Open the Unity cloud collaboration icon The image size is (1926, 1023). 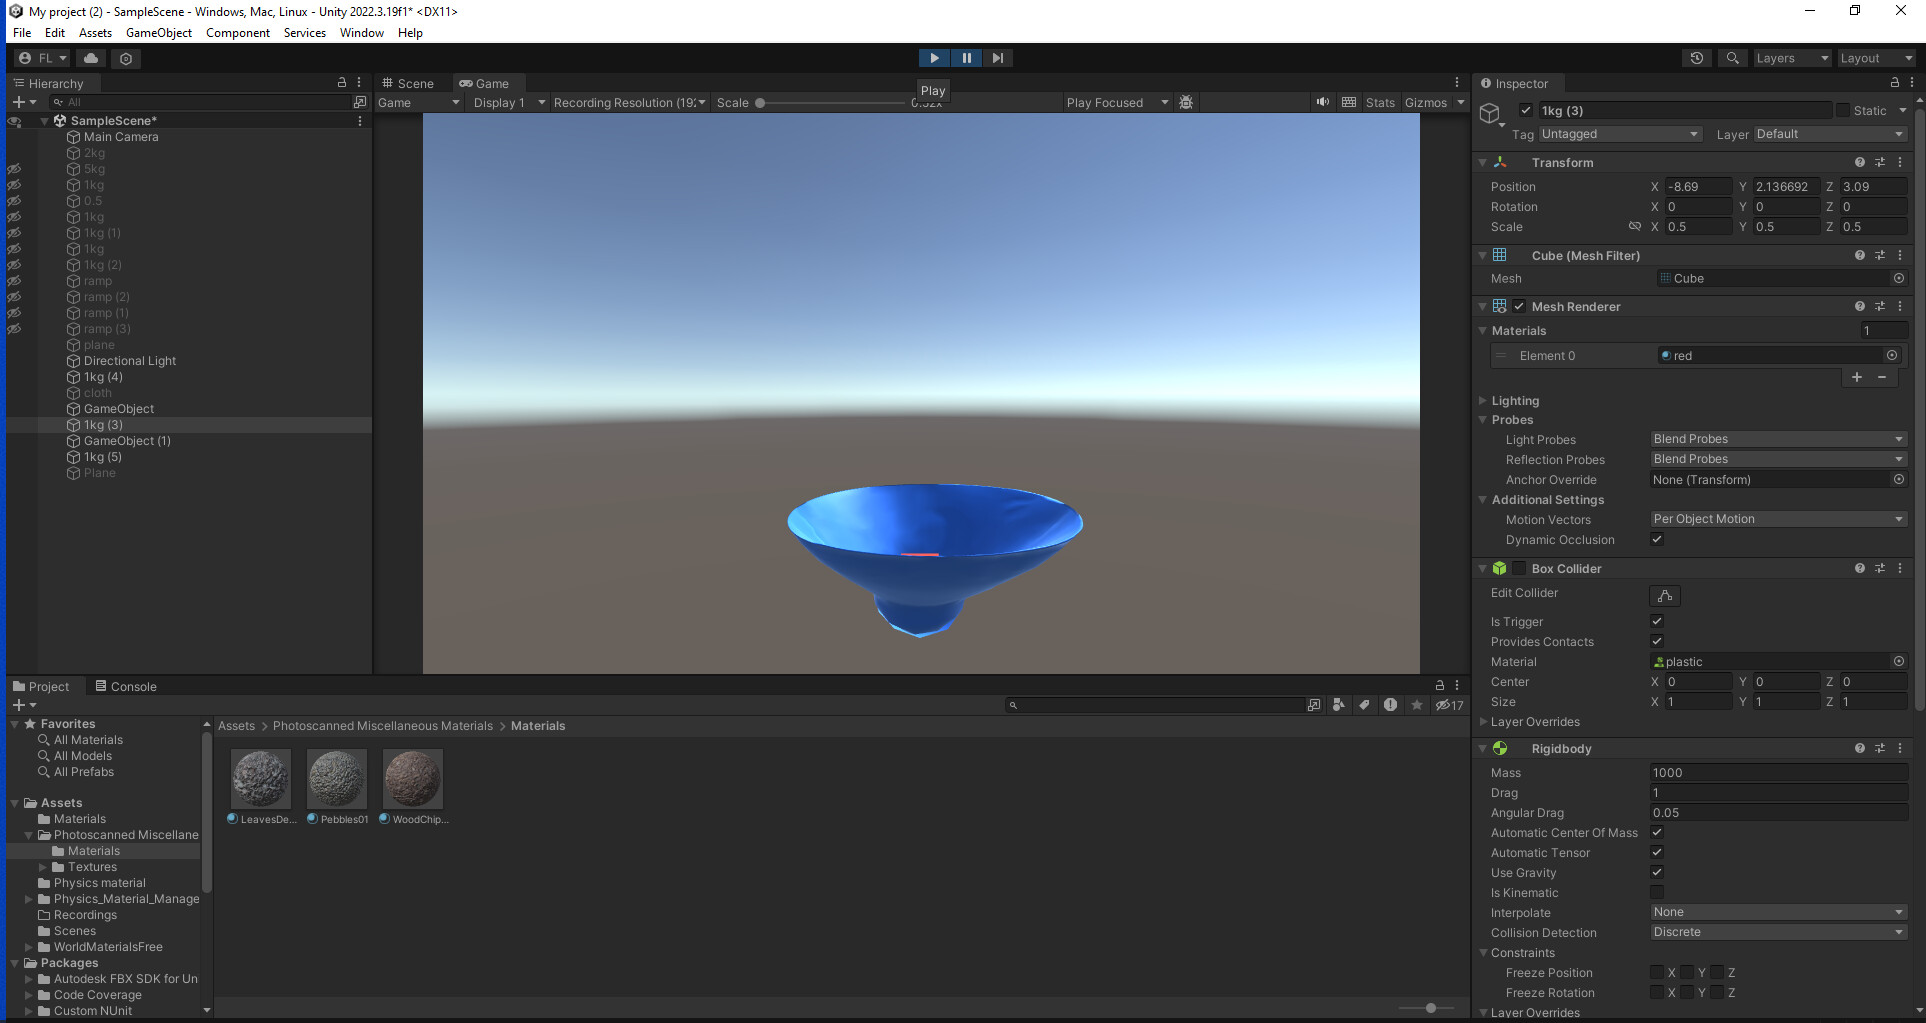[x=90, y=57]
